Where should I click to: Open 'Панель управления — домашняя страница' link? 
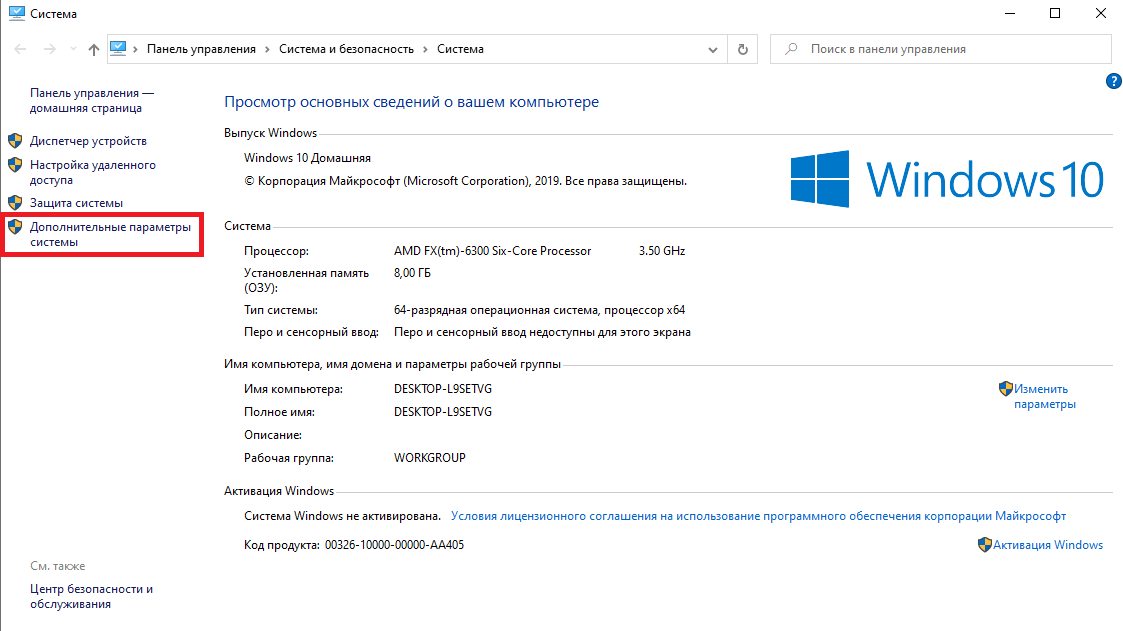[x=92, y=100]
